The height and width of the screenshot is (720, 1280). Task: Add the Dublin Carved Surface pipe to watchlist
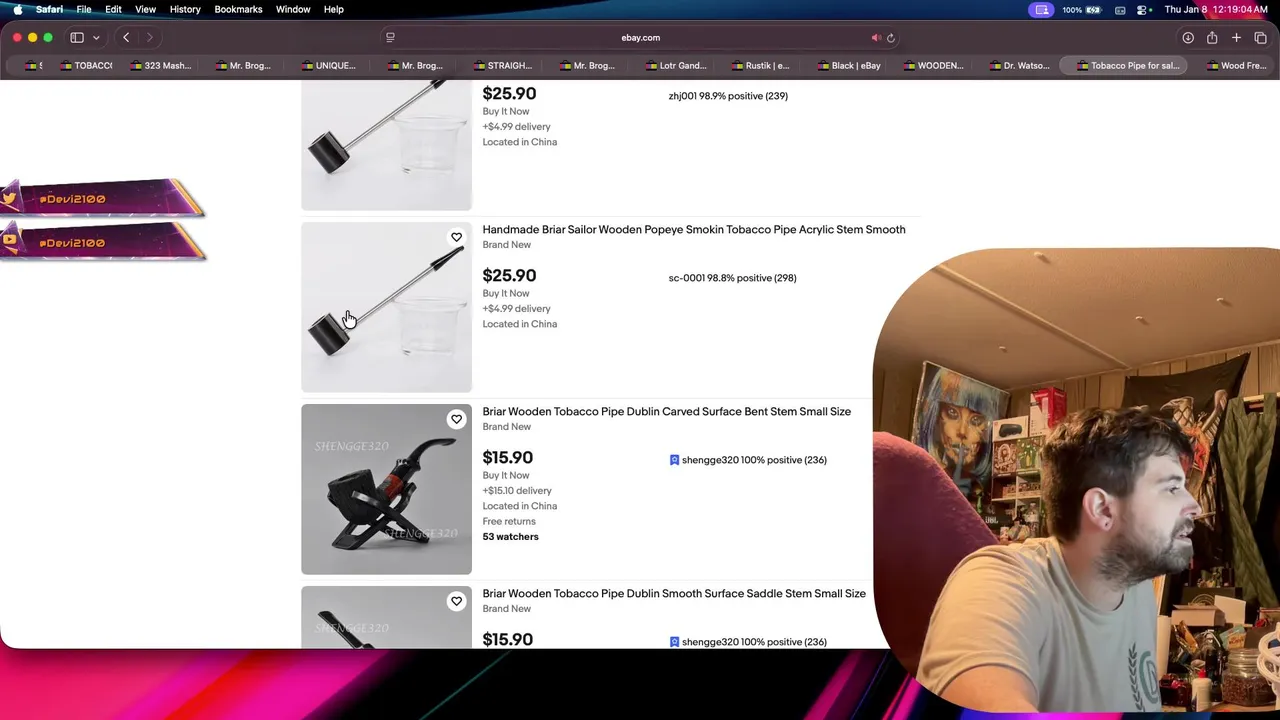456,419
